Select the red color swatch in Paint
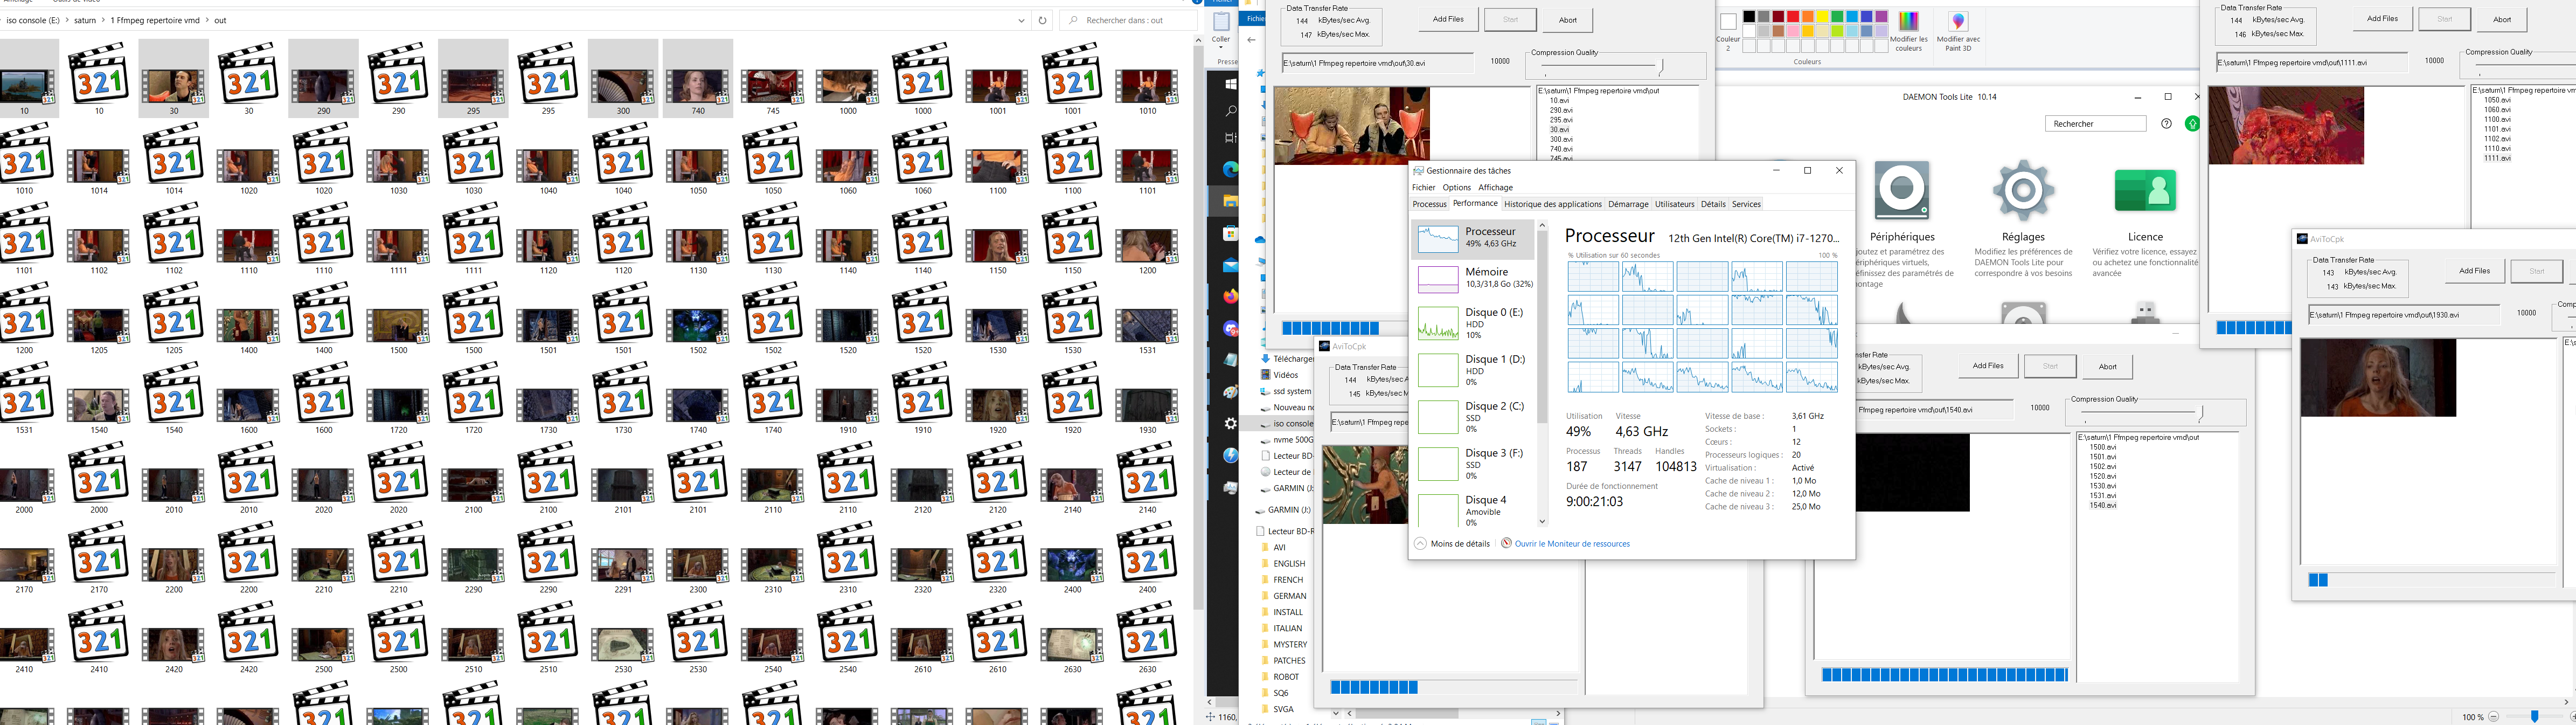 [x=1793, y=17]
